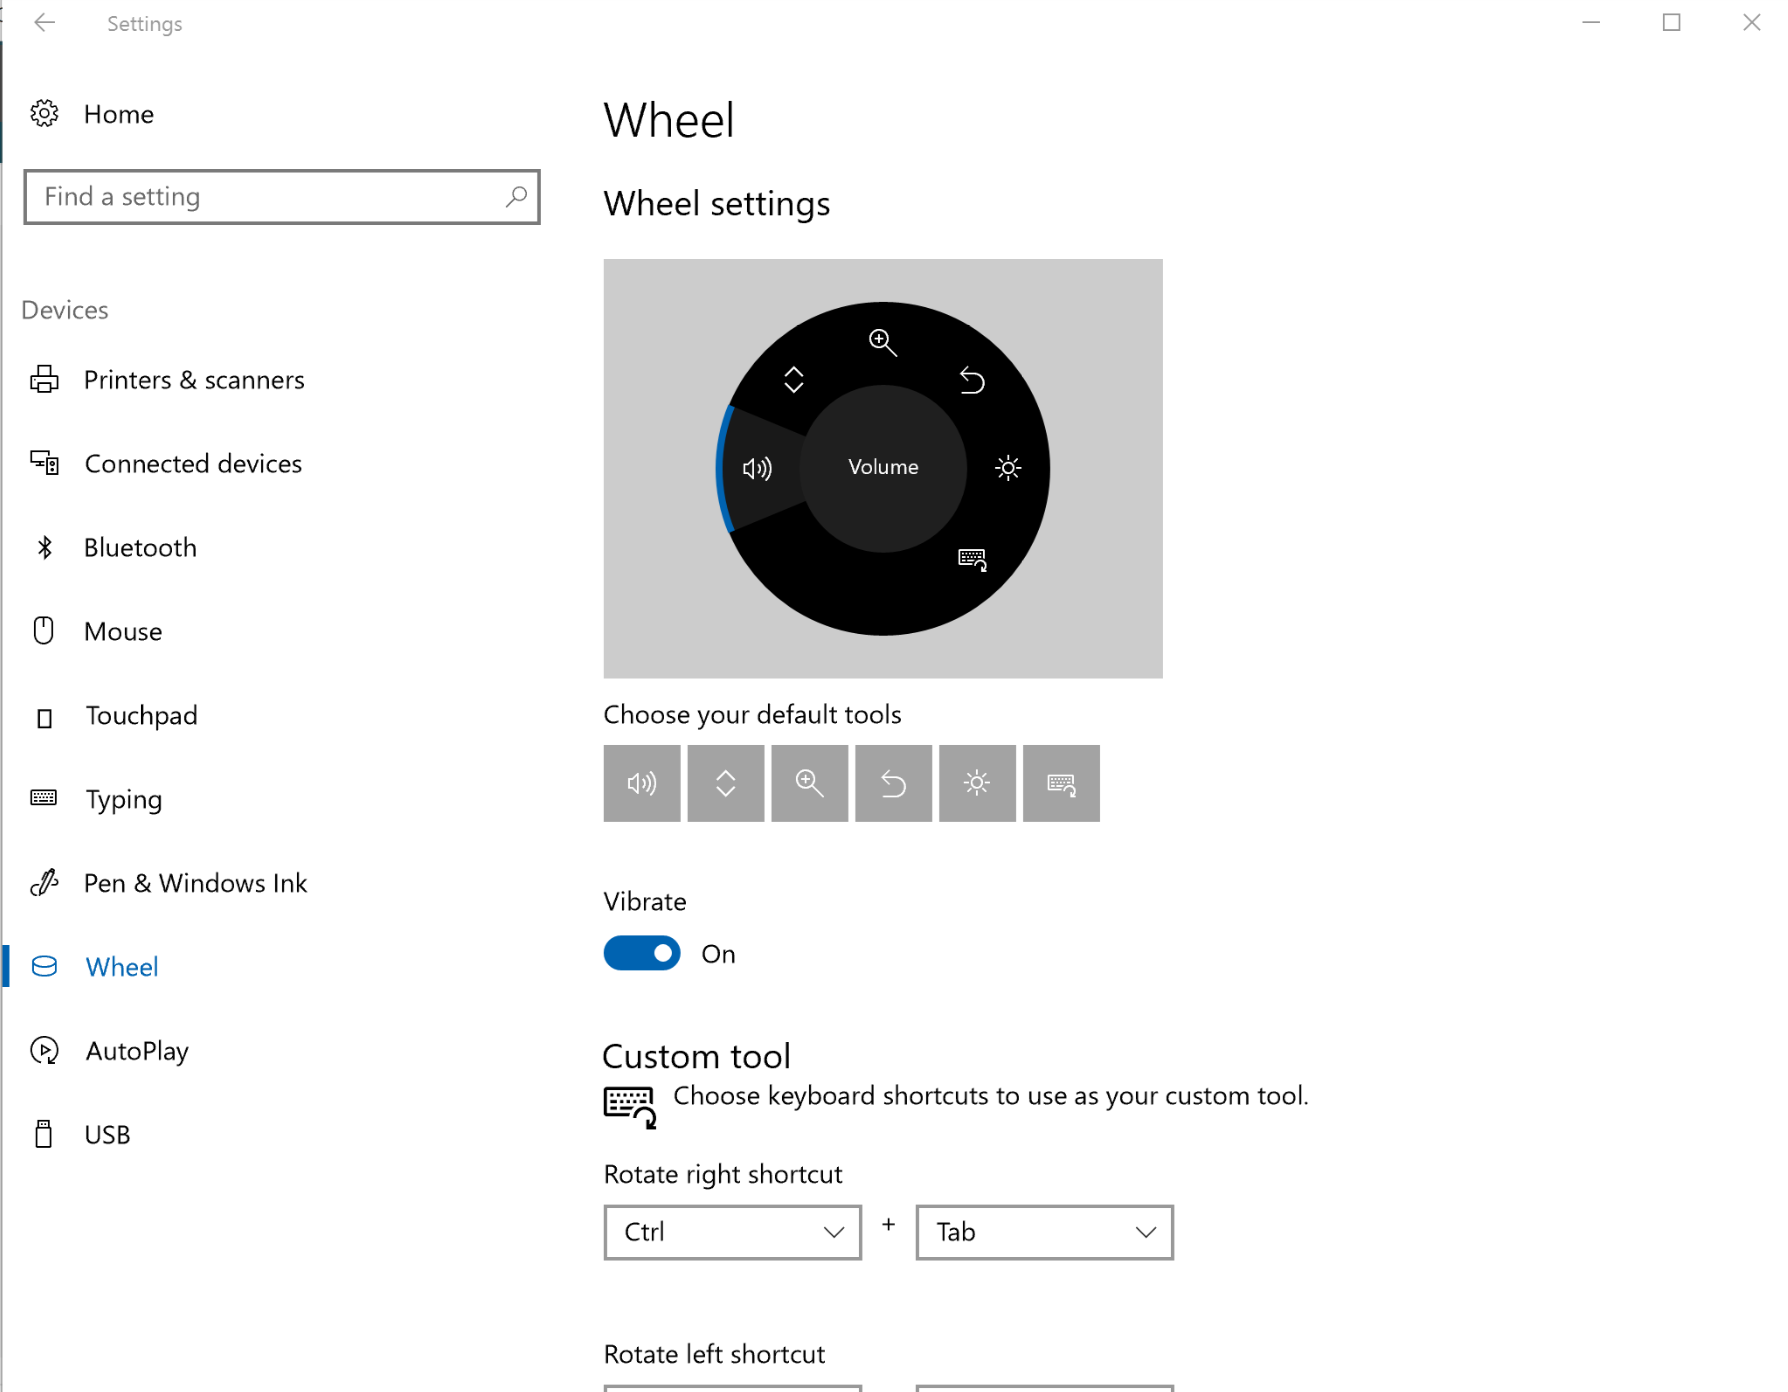Close the Settings window
Screen dimensions: 1788x1392
click(1751, 22)
